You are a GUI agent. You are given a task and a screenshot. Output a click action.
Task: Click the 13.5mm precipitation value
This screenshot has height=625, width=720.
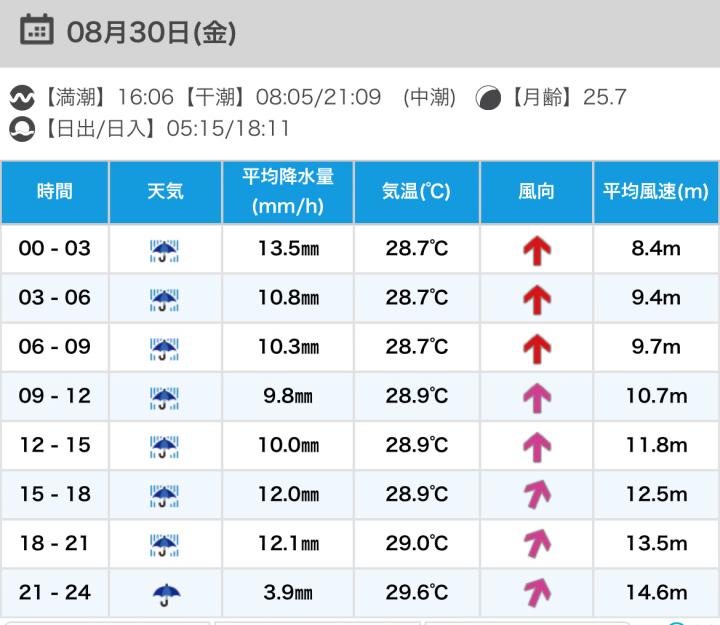288,249
